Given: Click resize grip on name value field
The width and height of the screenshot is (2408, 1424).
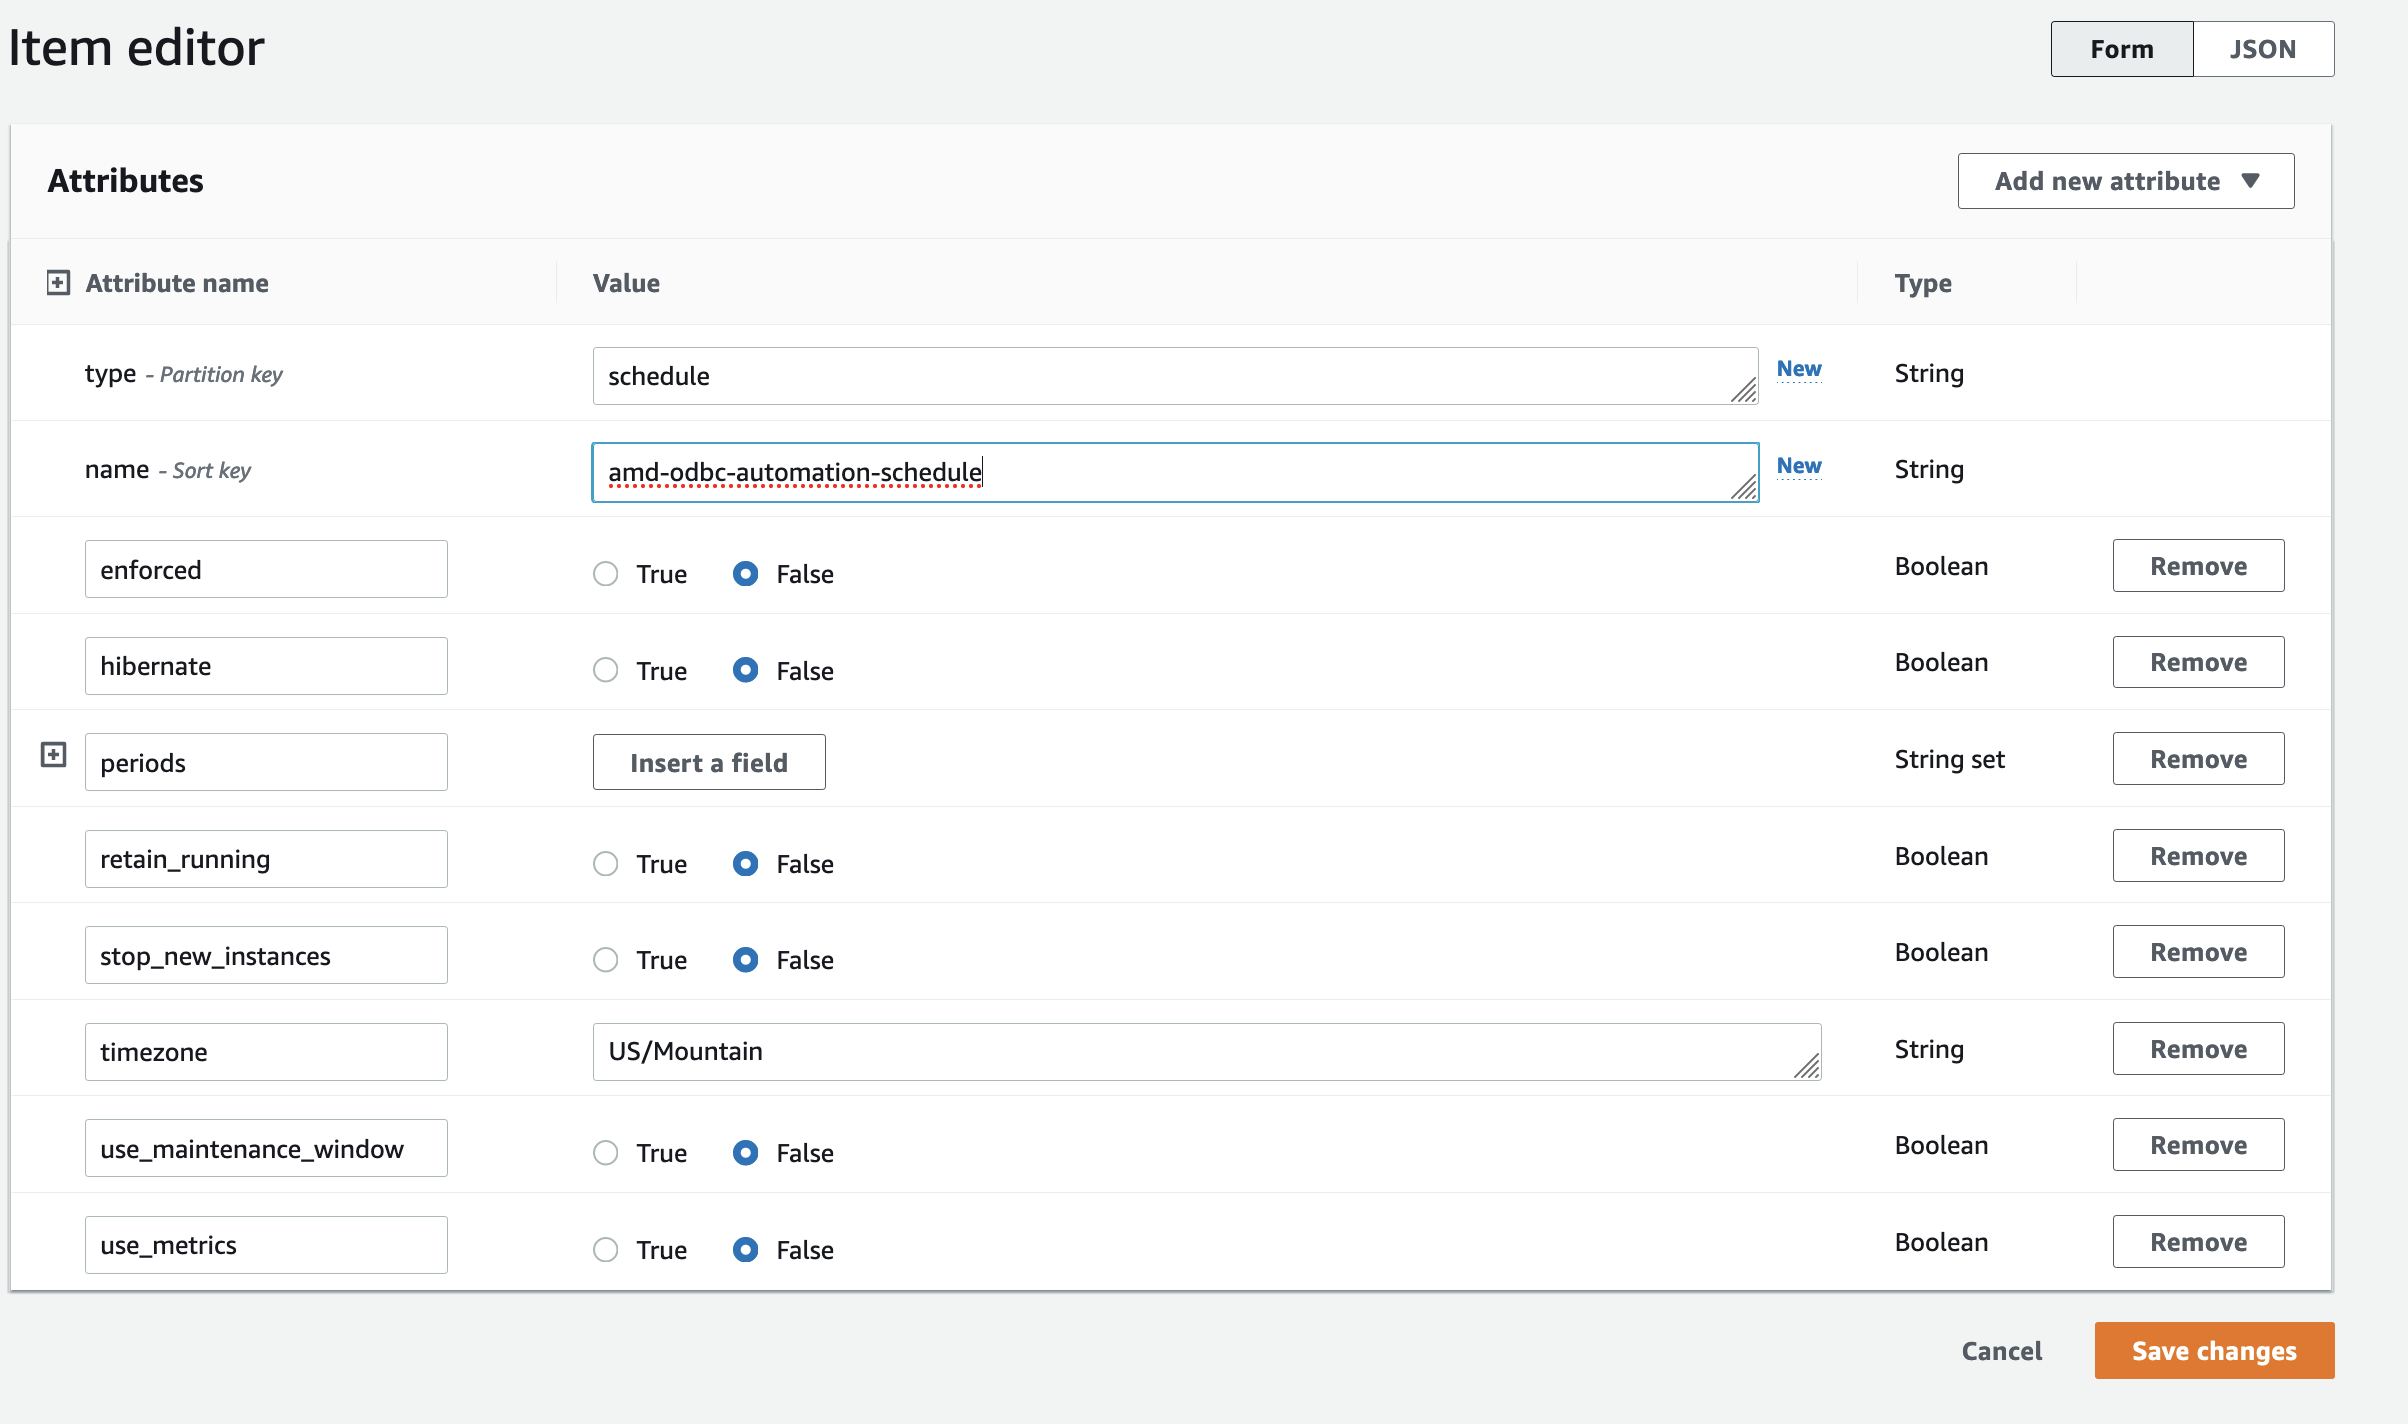Looking at the screenshot, I should coord(1744,487).
